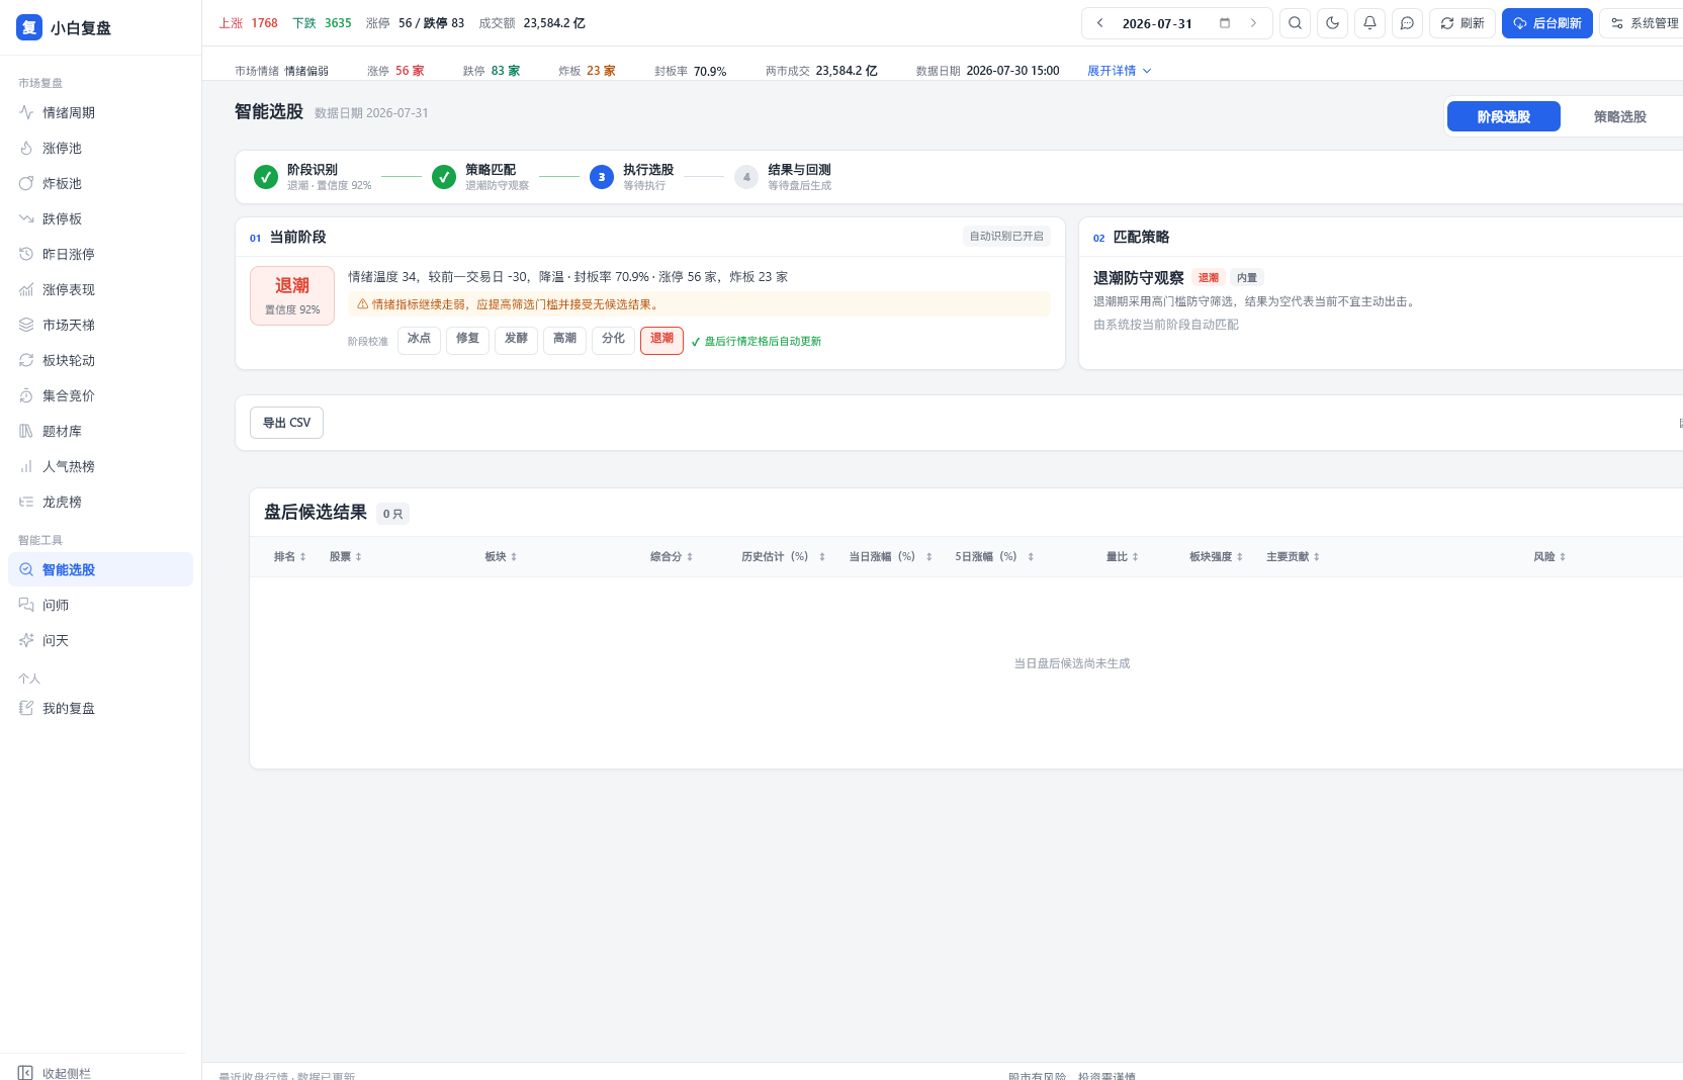Click the 小白复盘 logo icon

(29, 28)
